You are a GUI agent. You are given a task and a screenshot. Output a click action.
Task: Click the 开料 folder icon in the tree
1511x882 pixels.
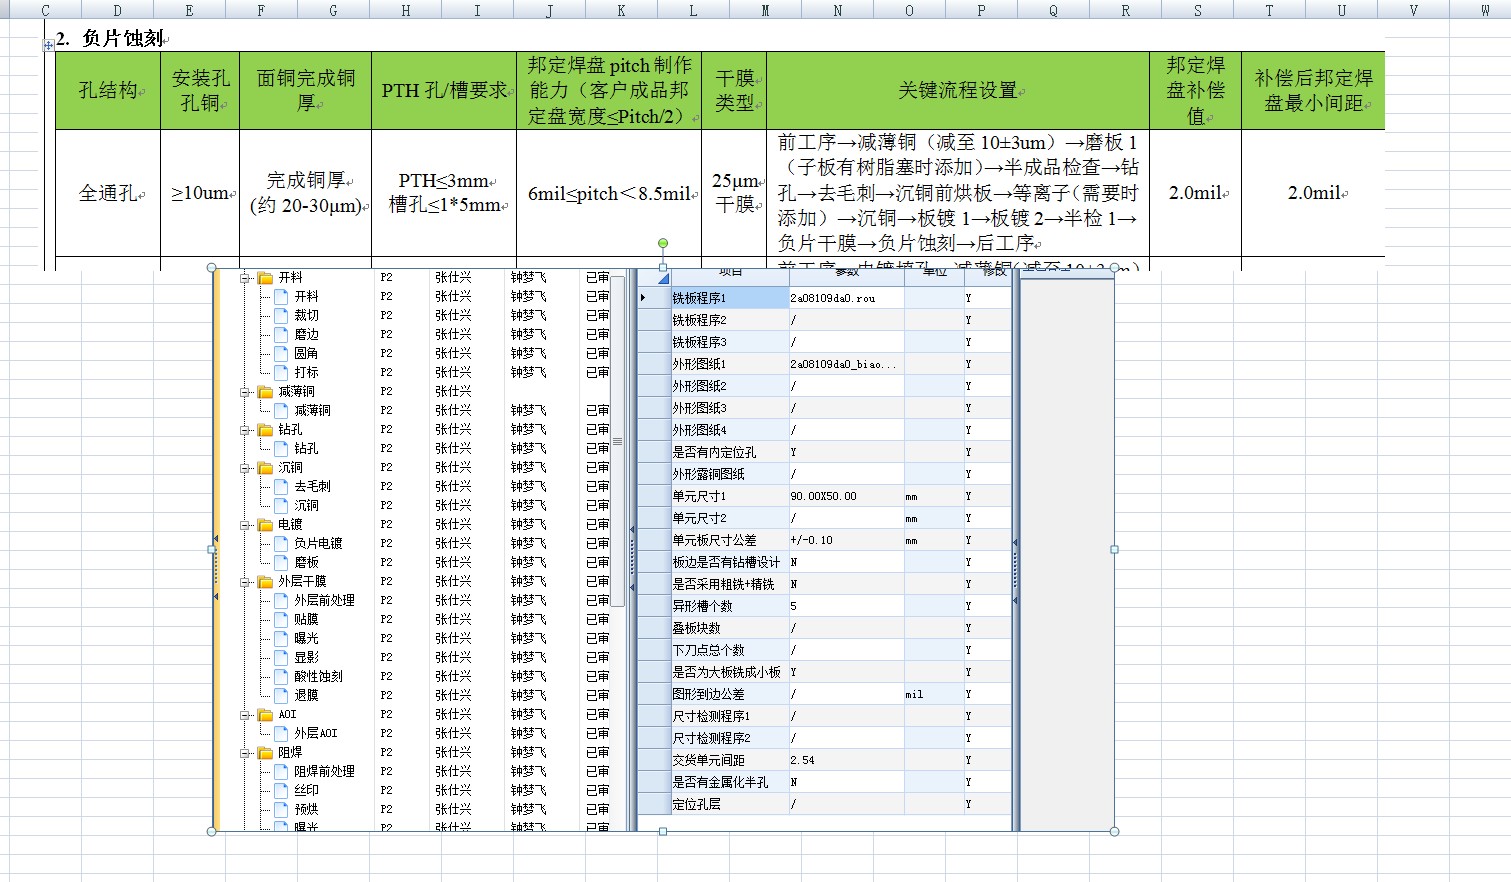tap(265, 278)
